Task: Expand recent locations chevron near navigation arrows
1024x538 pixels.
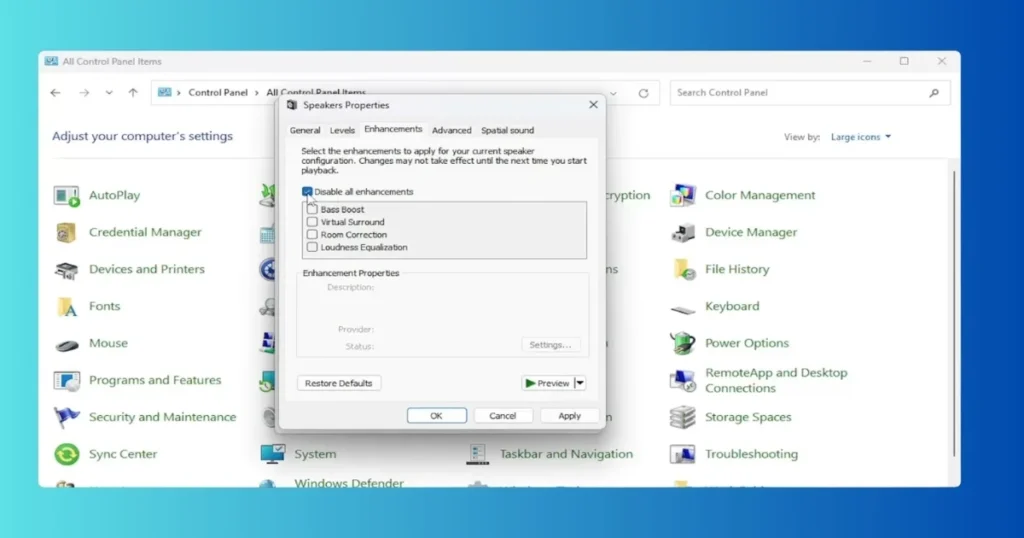Action: (109, 93)
